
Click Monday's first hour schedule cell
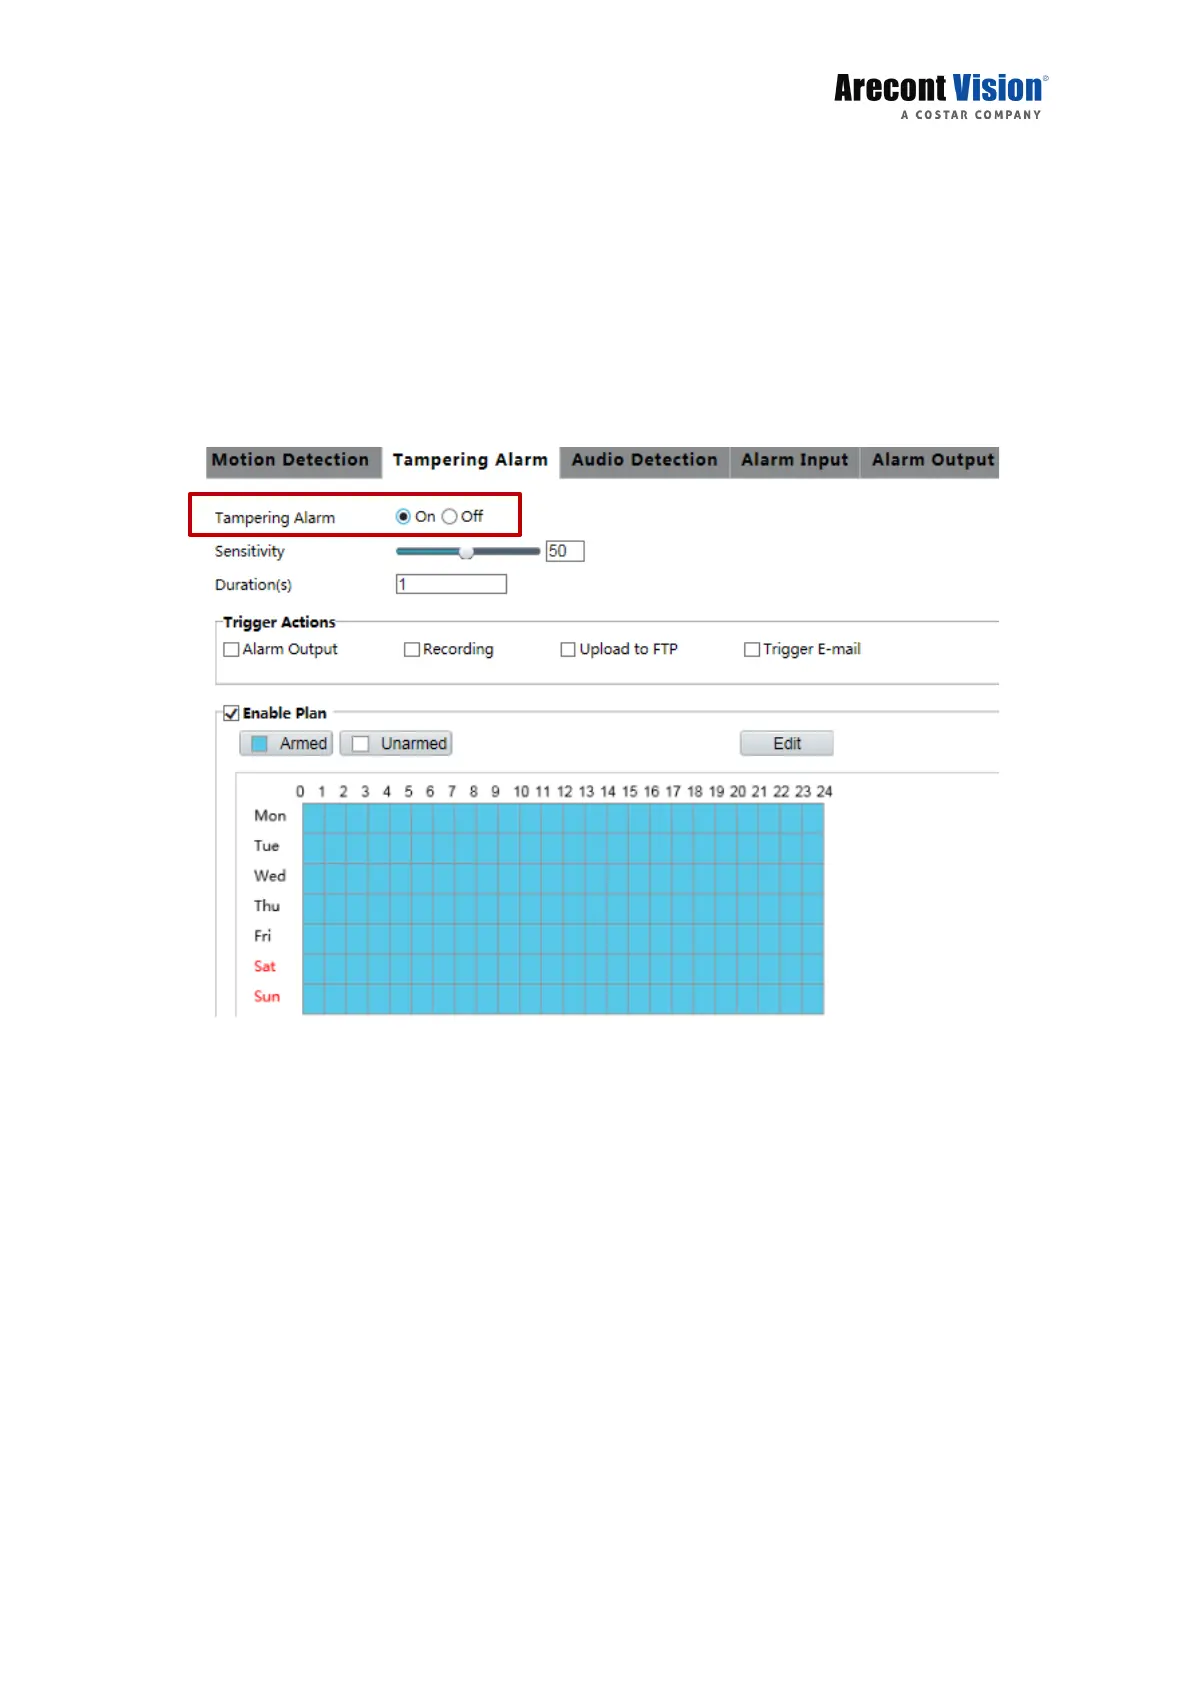click(x=313, y=817)
